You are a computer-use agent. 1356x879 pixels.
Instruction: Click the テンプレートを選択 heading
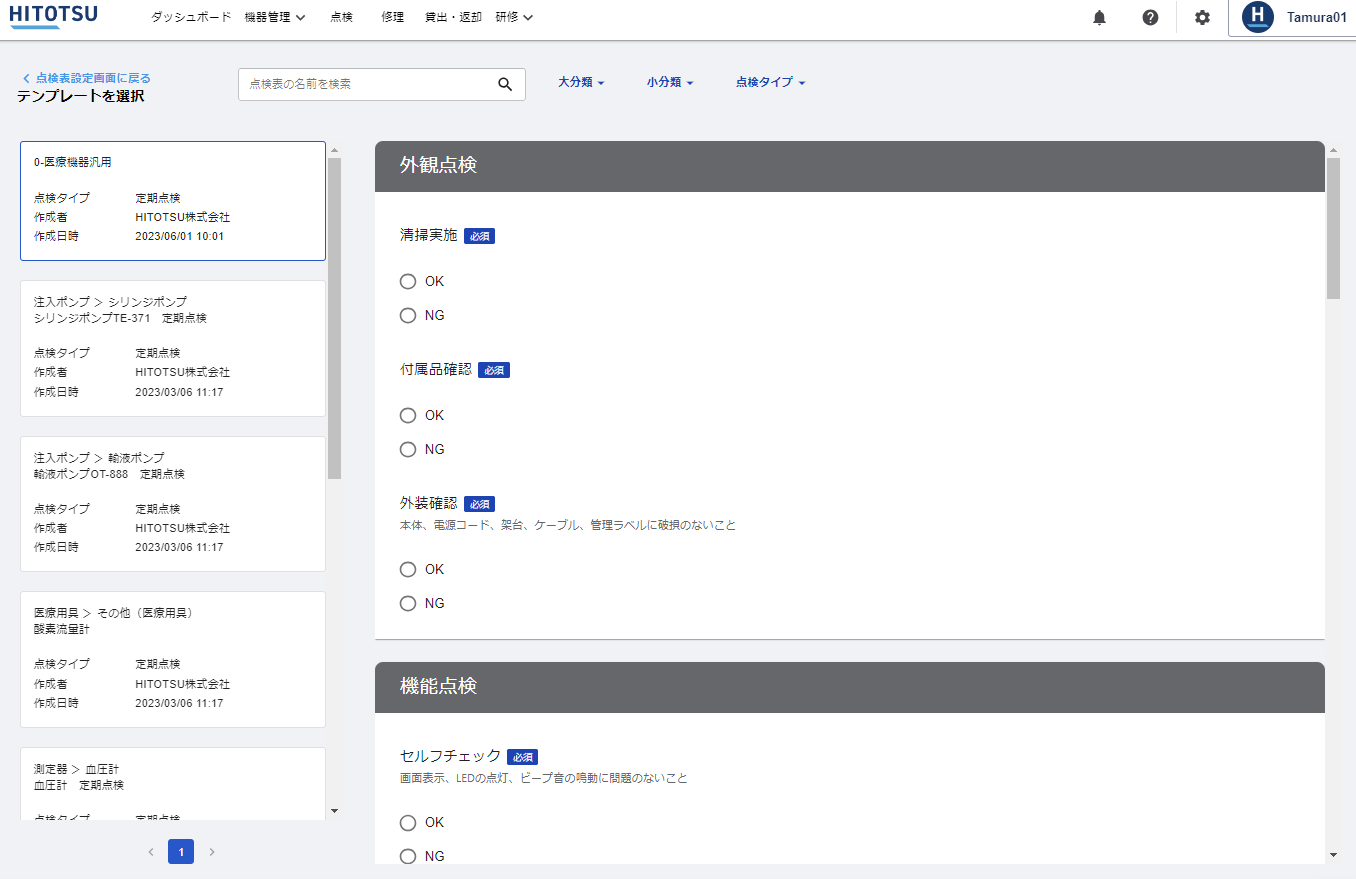click(80, 96)
